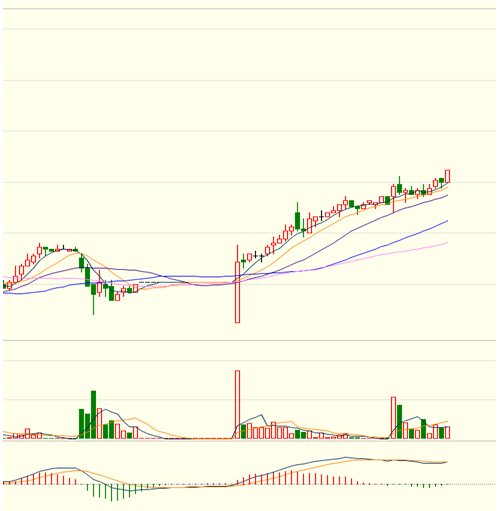Click the tallest green volume bar
This screenshot has height=511, width=499.
(93, 415)
